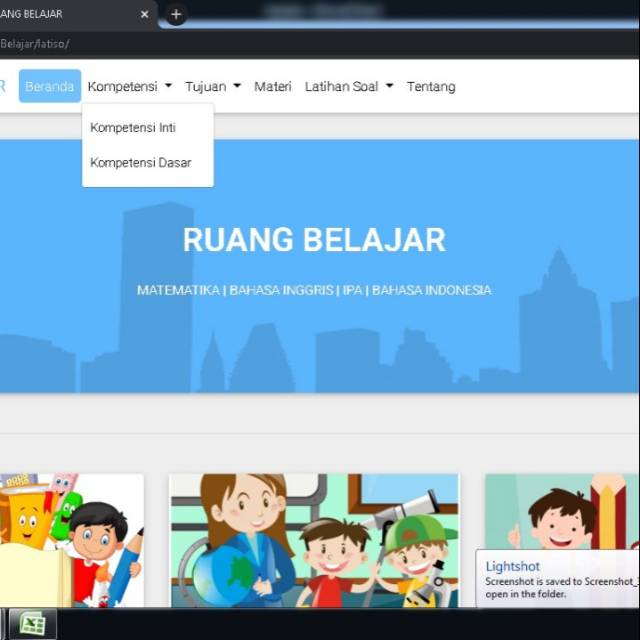Click the MATEMATIKA subjects line in banner
Screen dimensions: 640x640
[313, 290]
